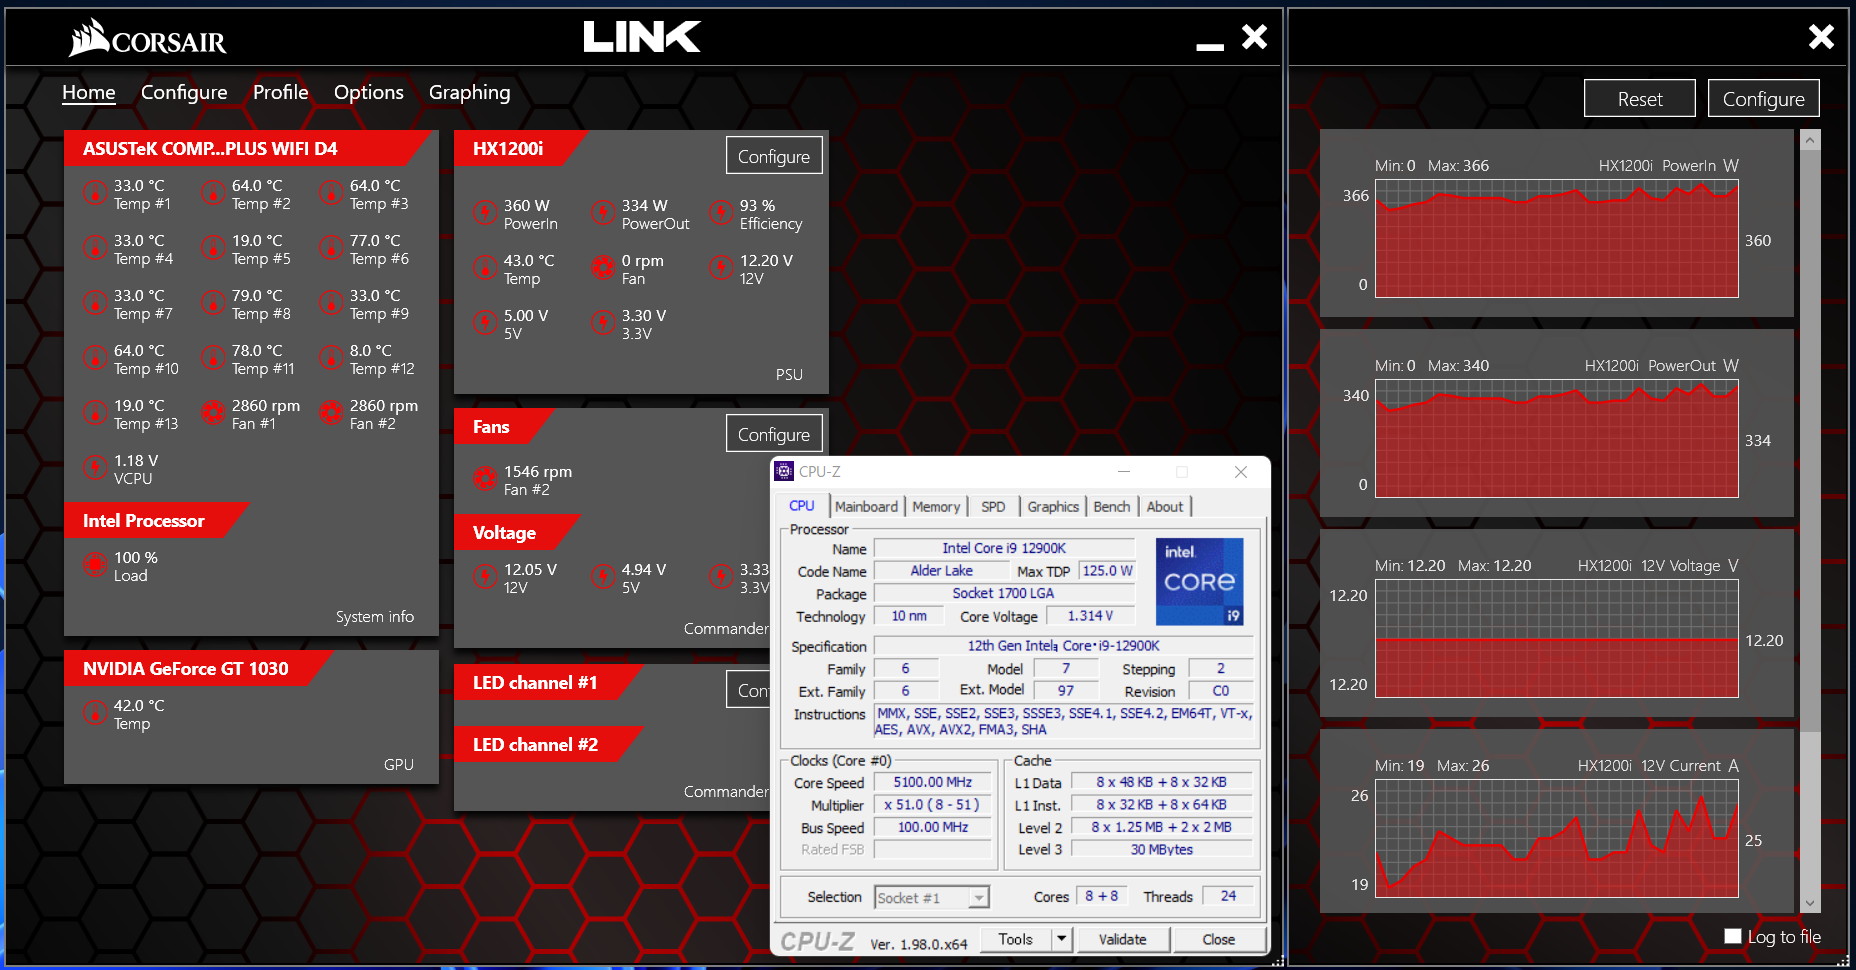Select the CPU tab in CPU-Z

(802, 506)
